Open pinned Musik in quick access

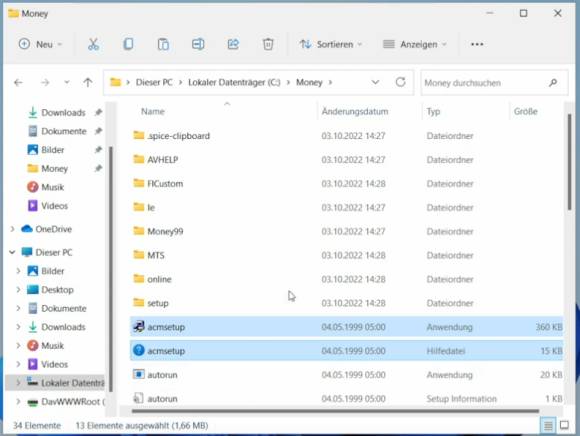point(53,187)
